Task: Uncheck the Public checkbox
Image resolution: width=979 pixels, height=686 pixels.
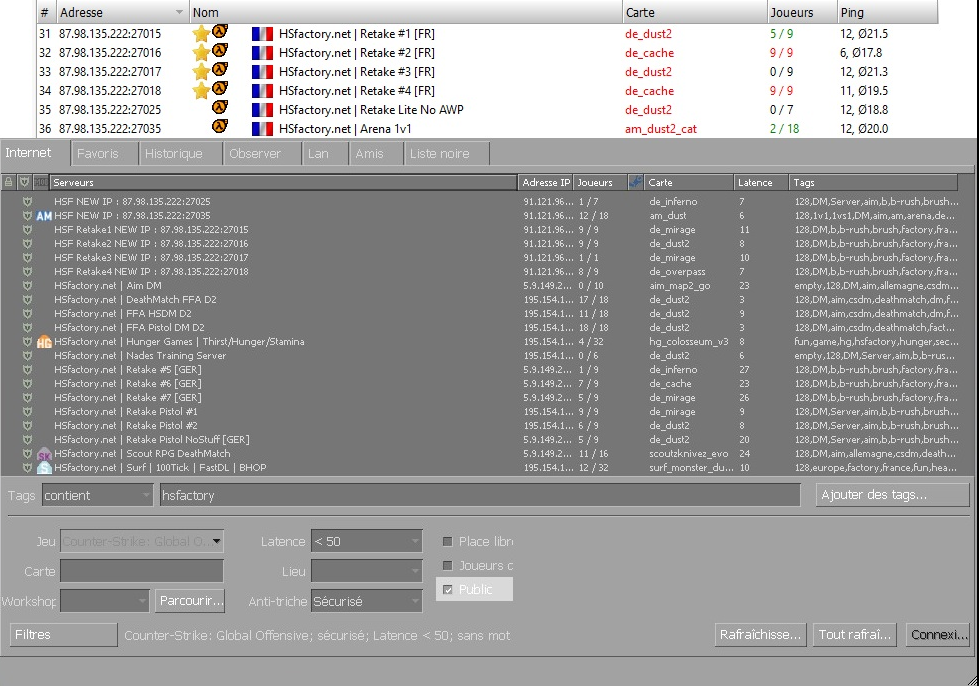Action: point(448,590)
